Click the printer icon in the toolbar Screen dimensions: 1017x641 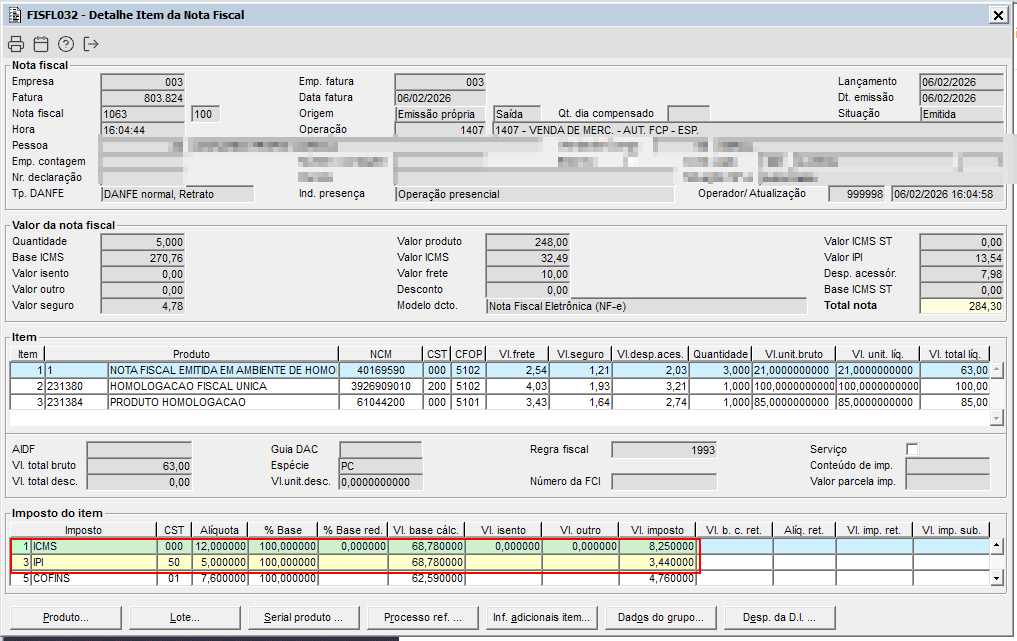(x=16, y=44)
